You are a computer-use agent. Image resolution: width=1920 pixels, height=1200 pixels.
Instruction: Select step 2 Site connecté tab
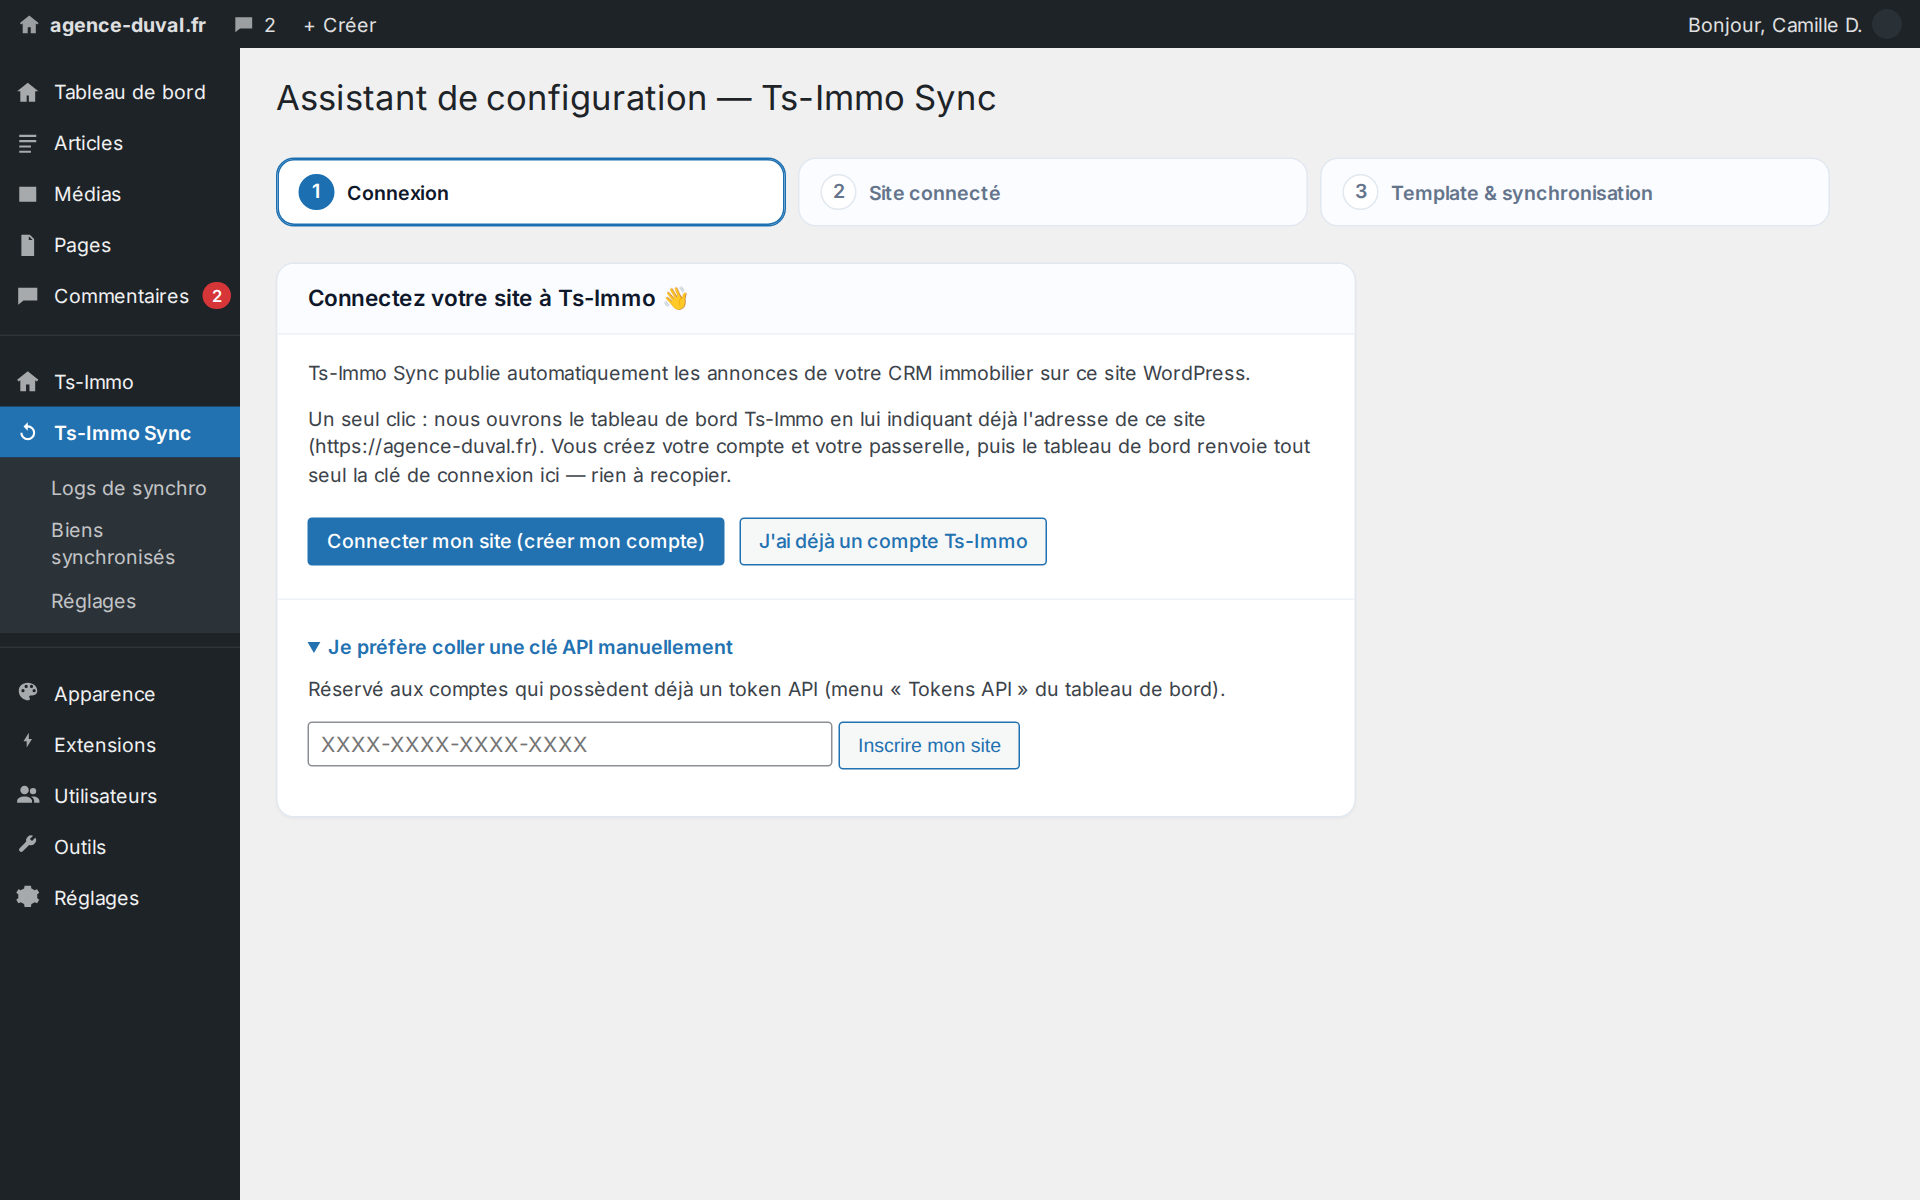point(1052,192)
